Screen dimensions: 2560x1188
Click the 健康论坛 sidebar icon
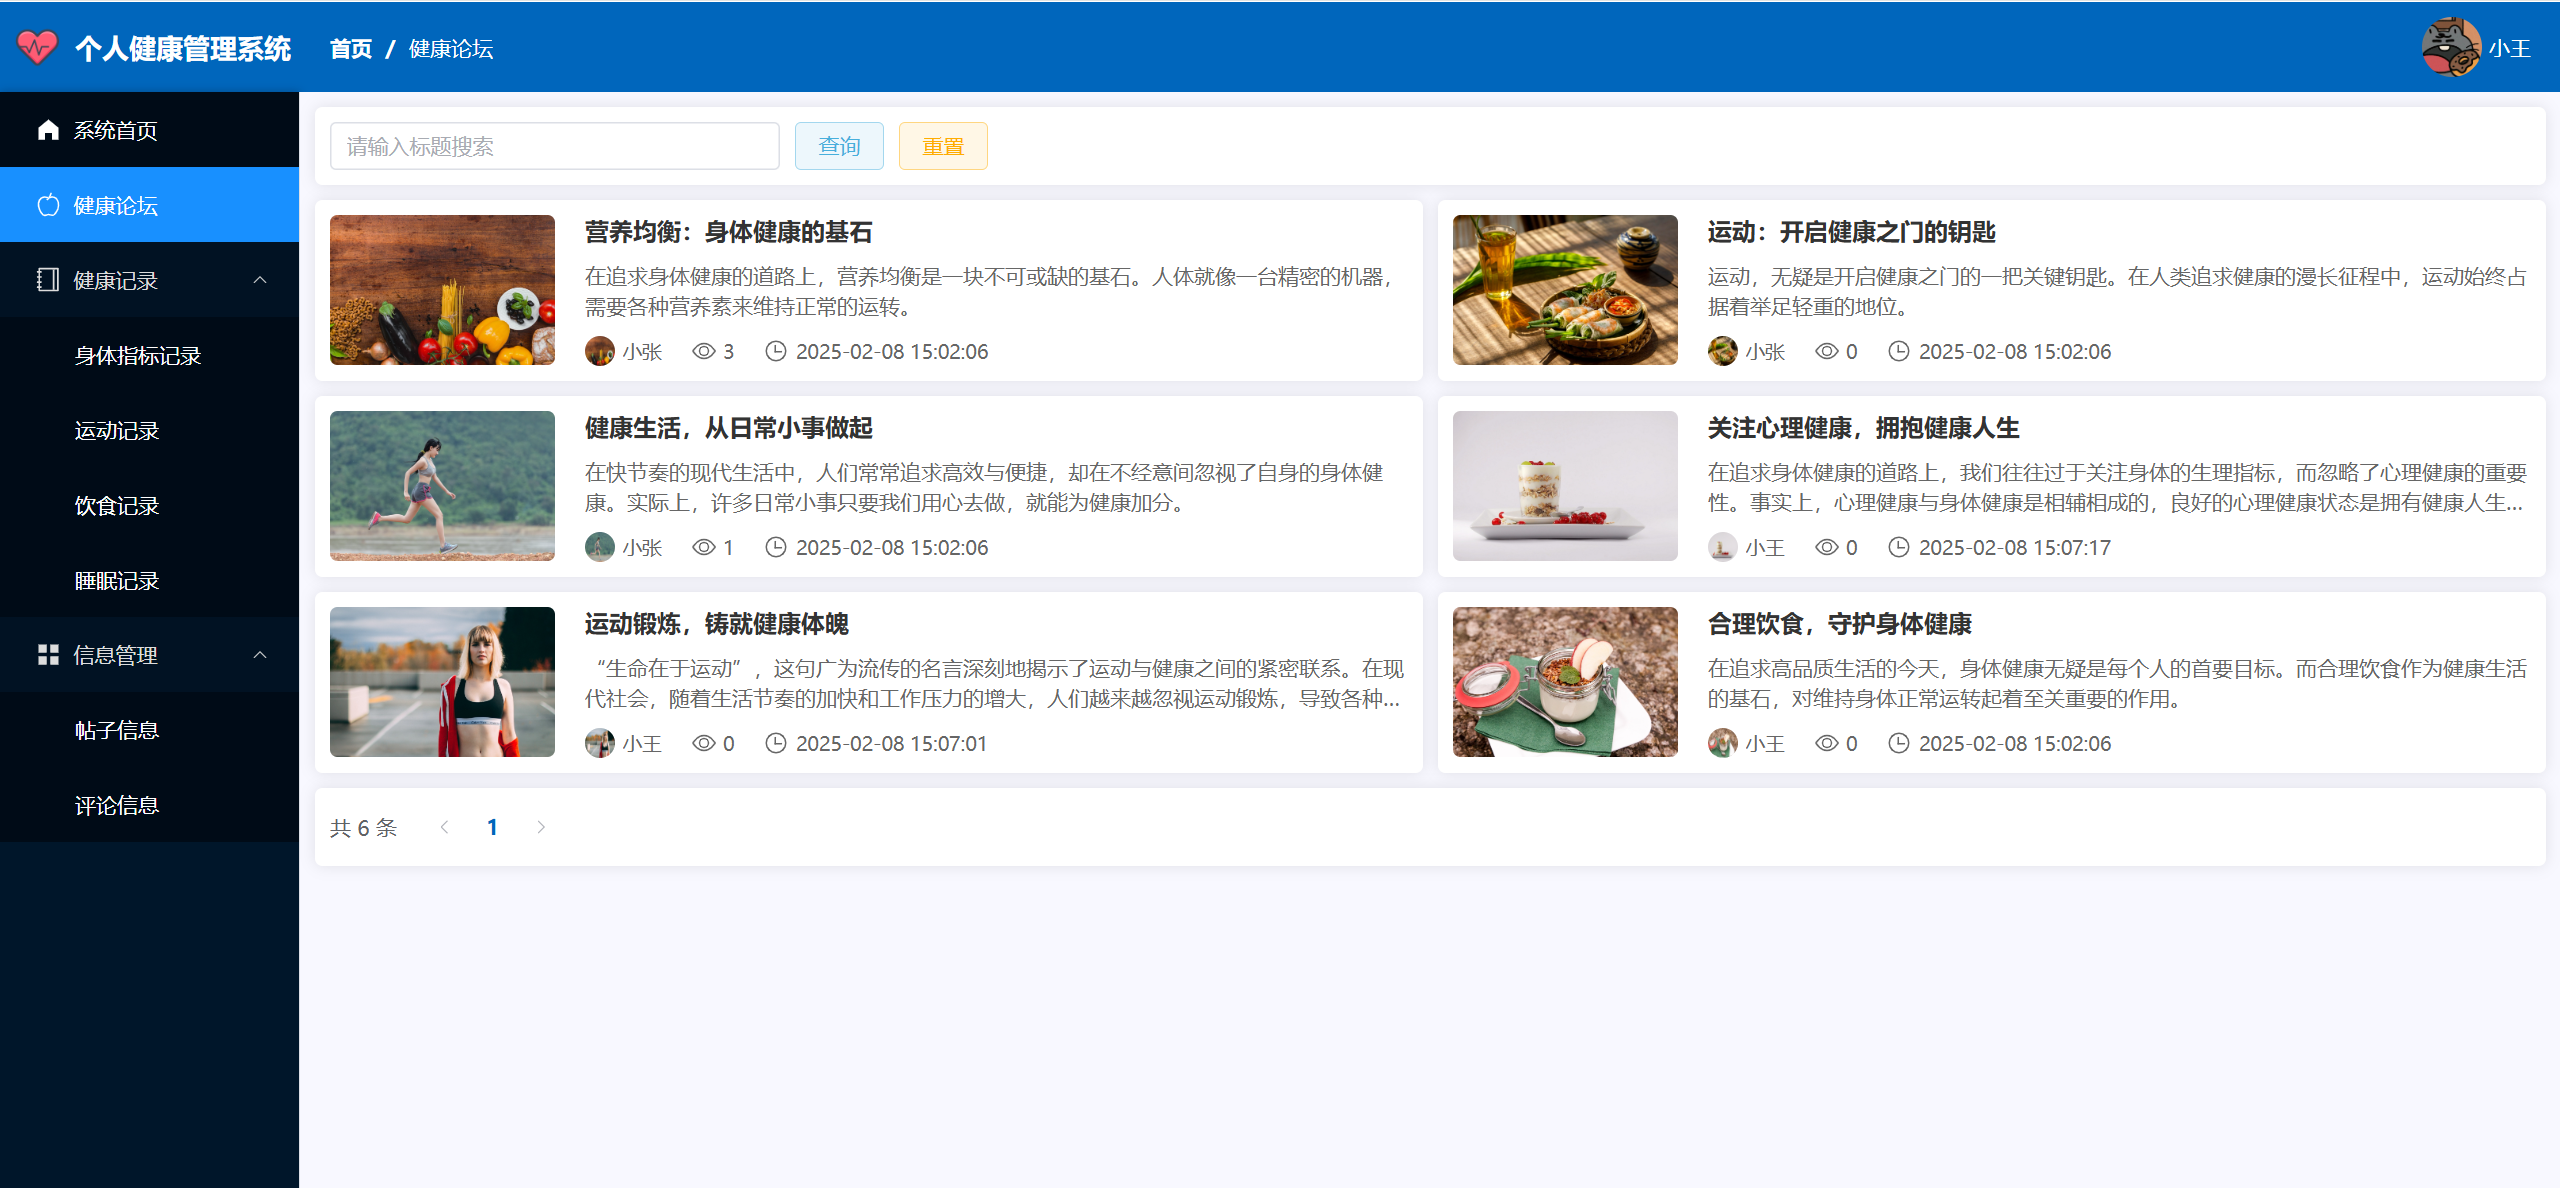(48, 205)
